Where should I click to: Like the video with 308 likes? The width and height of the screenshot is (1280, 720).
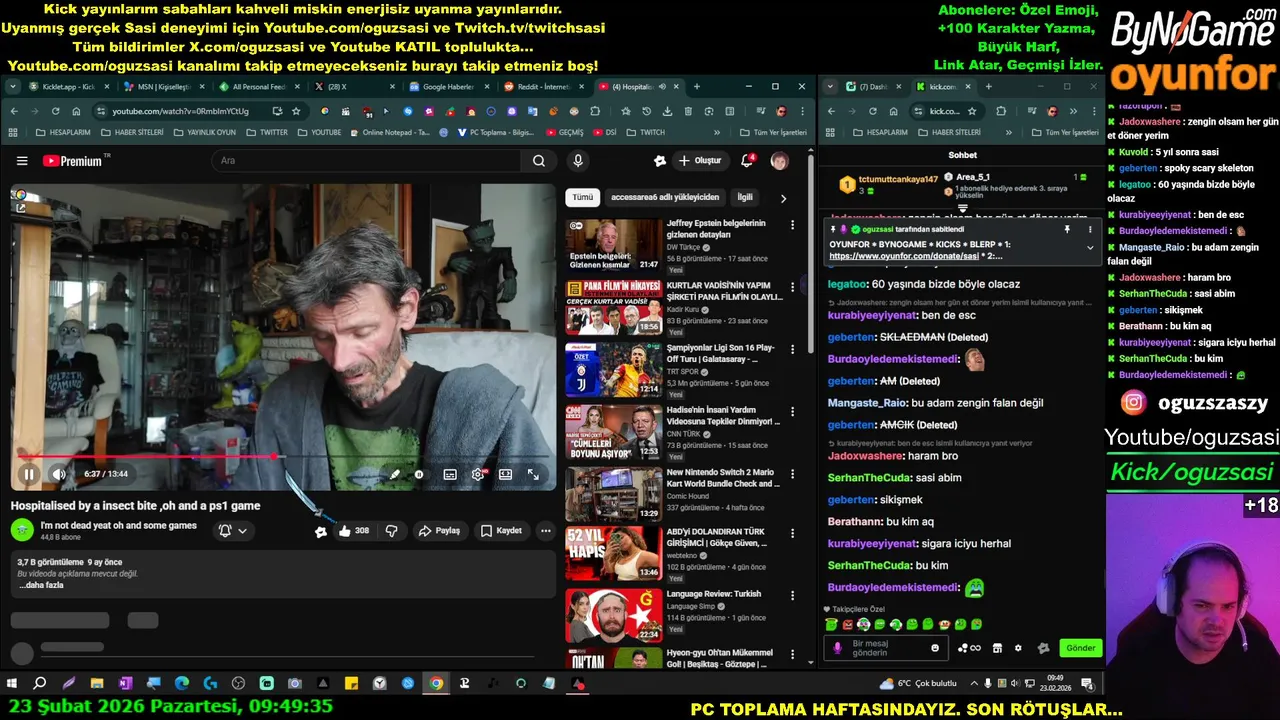click(354, 531)
